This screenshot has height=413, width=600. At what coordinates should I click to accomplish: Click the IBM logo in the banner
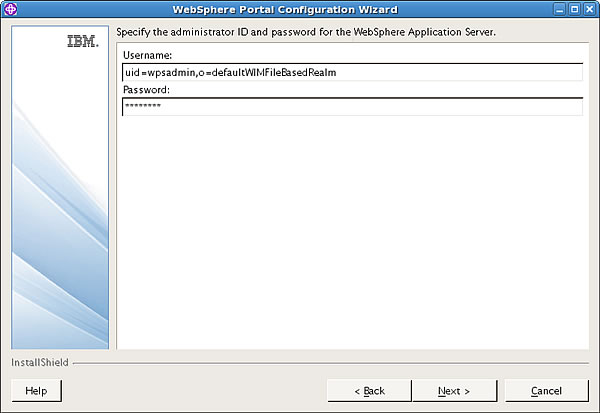click(83, 41)
